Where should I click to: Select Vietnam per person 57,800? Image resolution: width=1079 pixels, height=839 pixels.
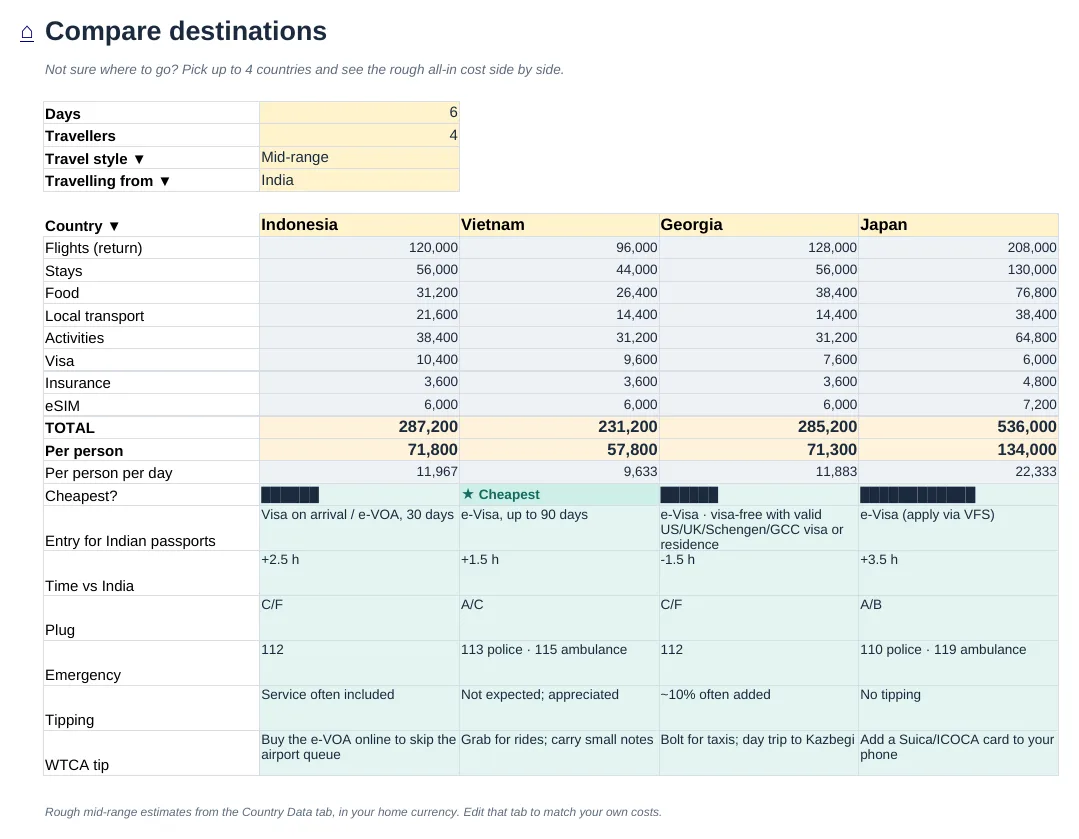(559, 449)
